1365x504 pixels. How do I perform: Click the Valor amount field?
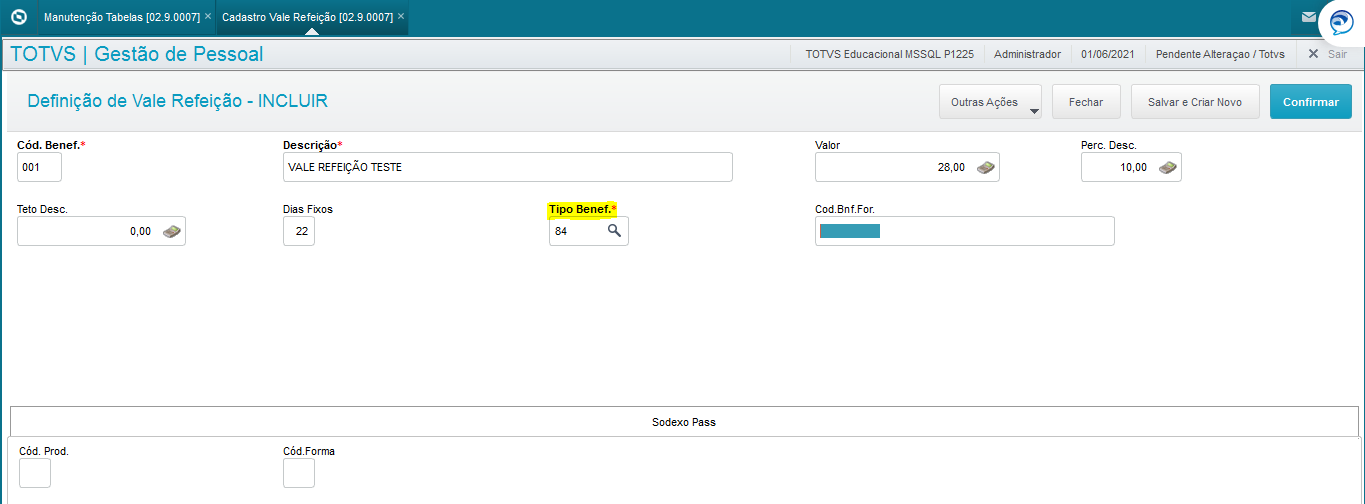pyautogui.click(x=907, y=167)
